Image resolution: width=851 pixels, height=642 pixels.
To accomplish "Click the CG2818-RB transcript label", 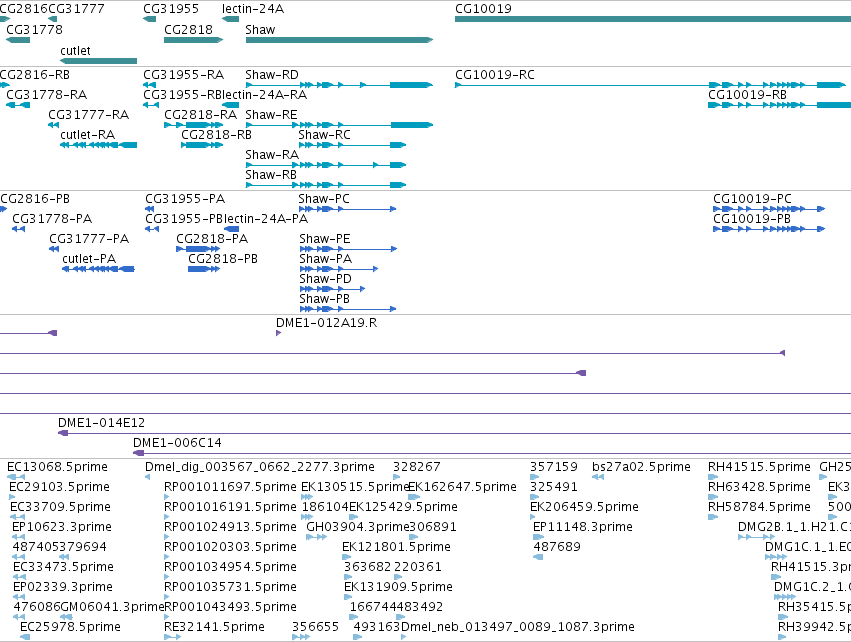I will (x=216, y=135).
